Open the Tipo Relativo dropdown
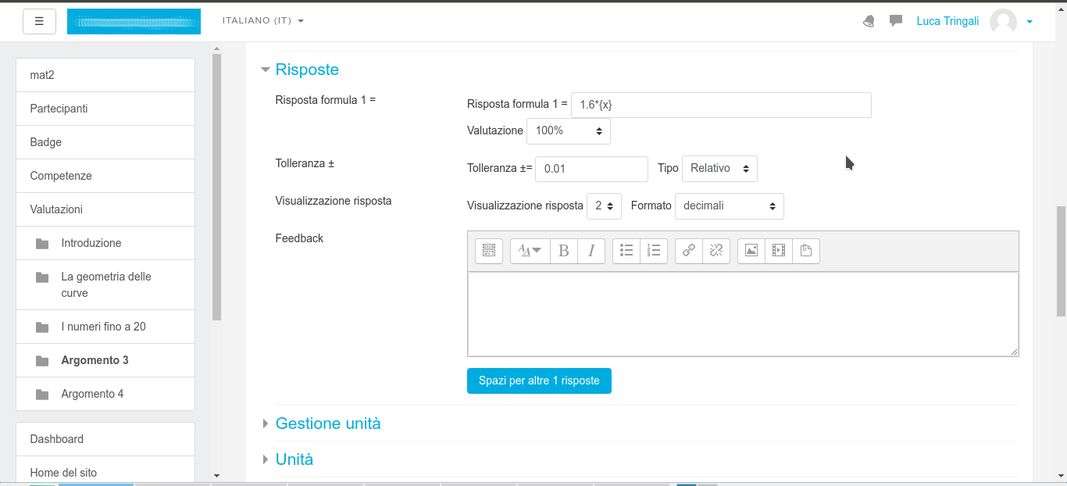 tap(719, 168)
